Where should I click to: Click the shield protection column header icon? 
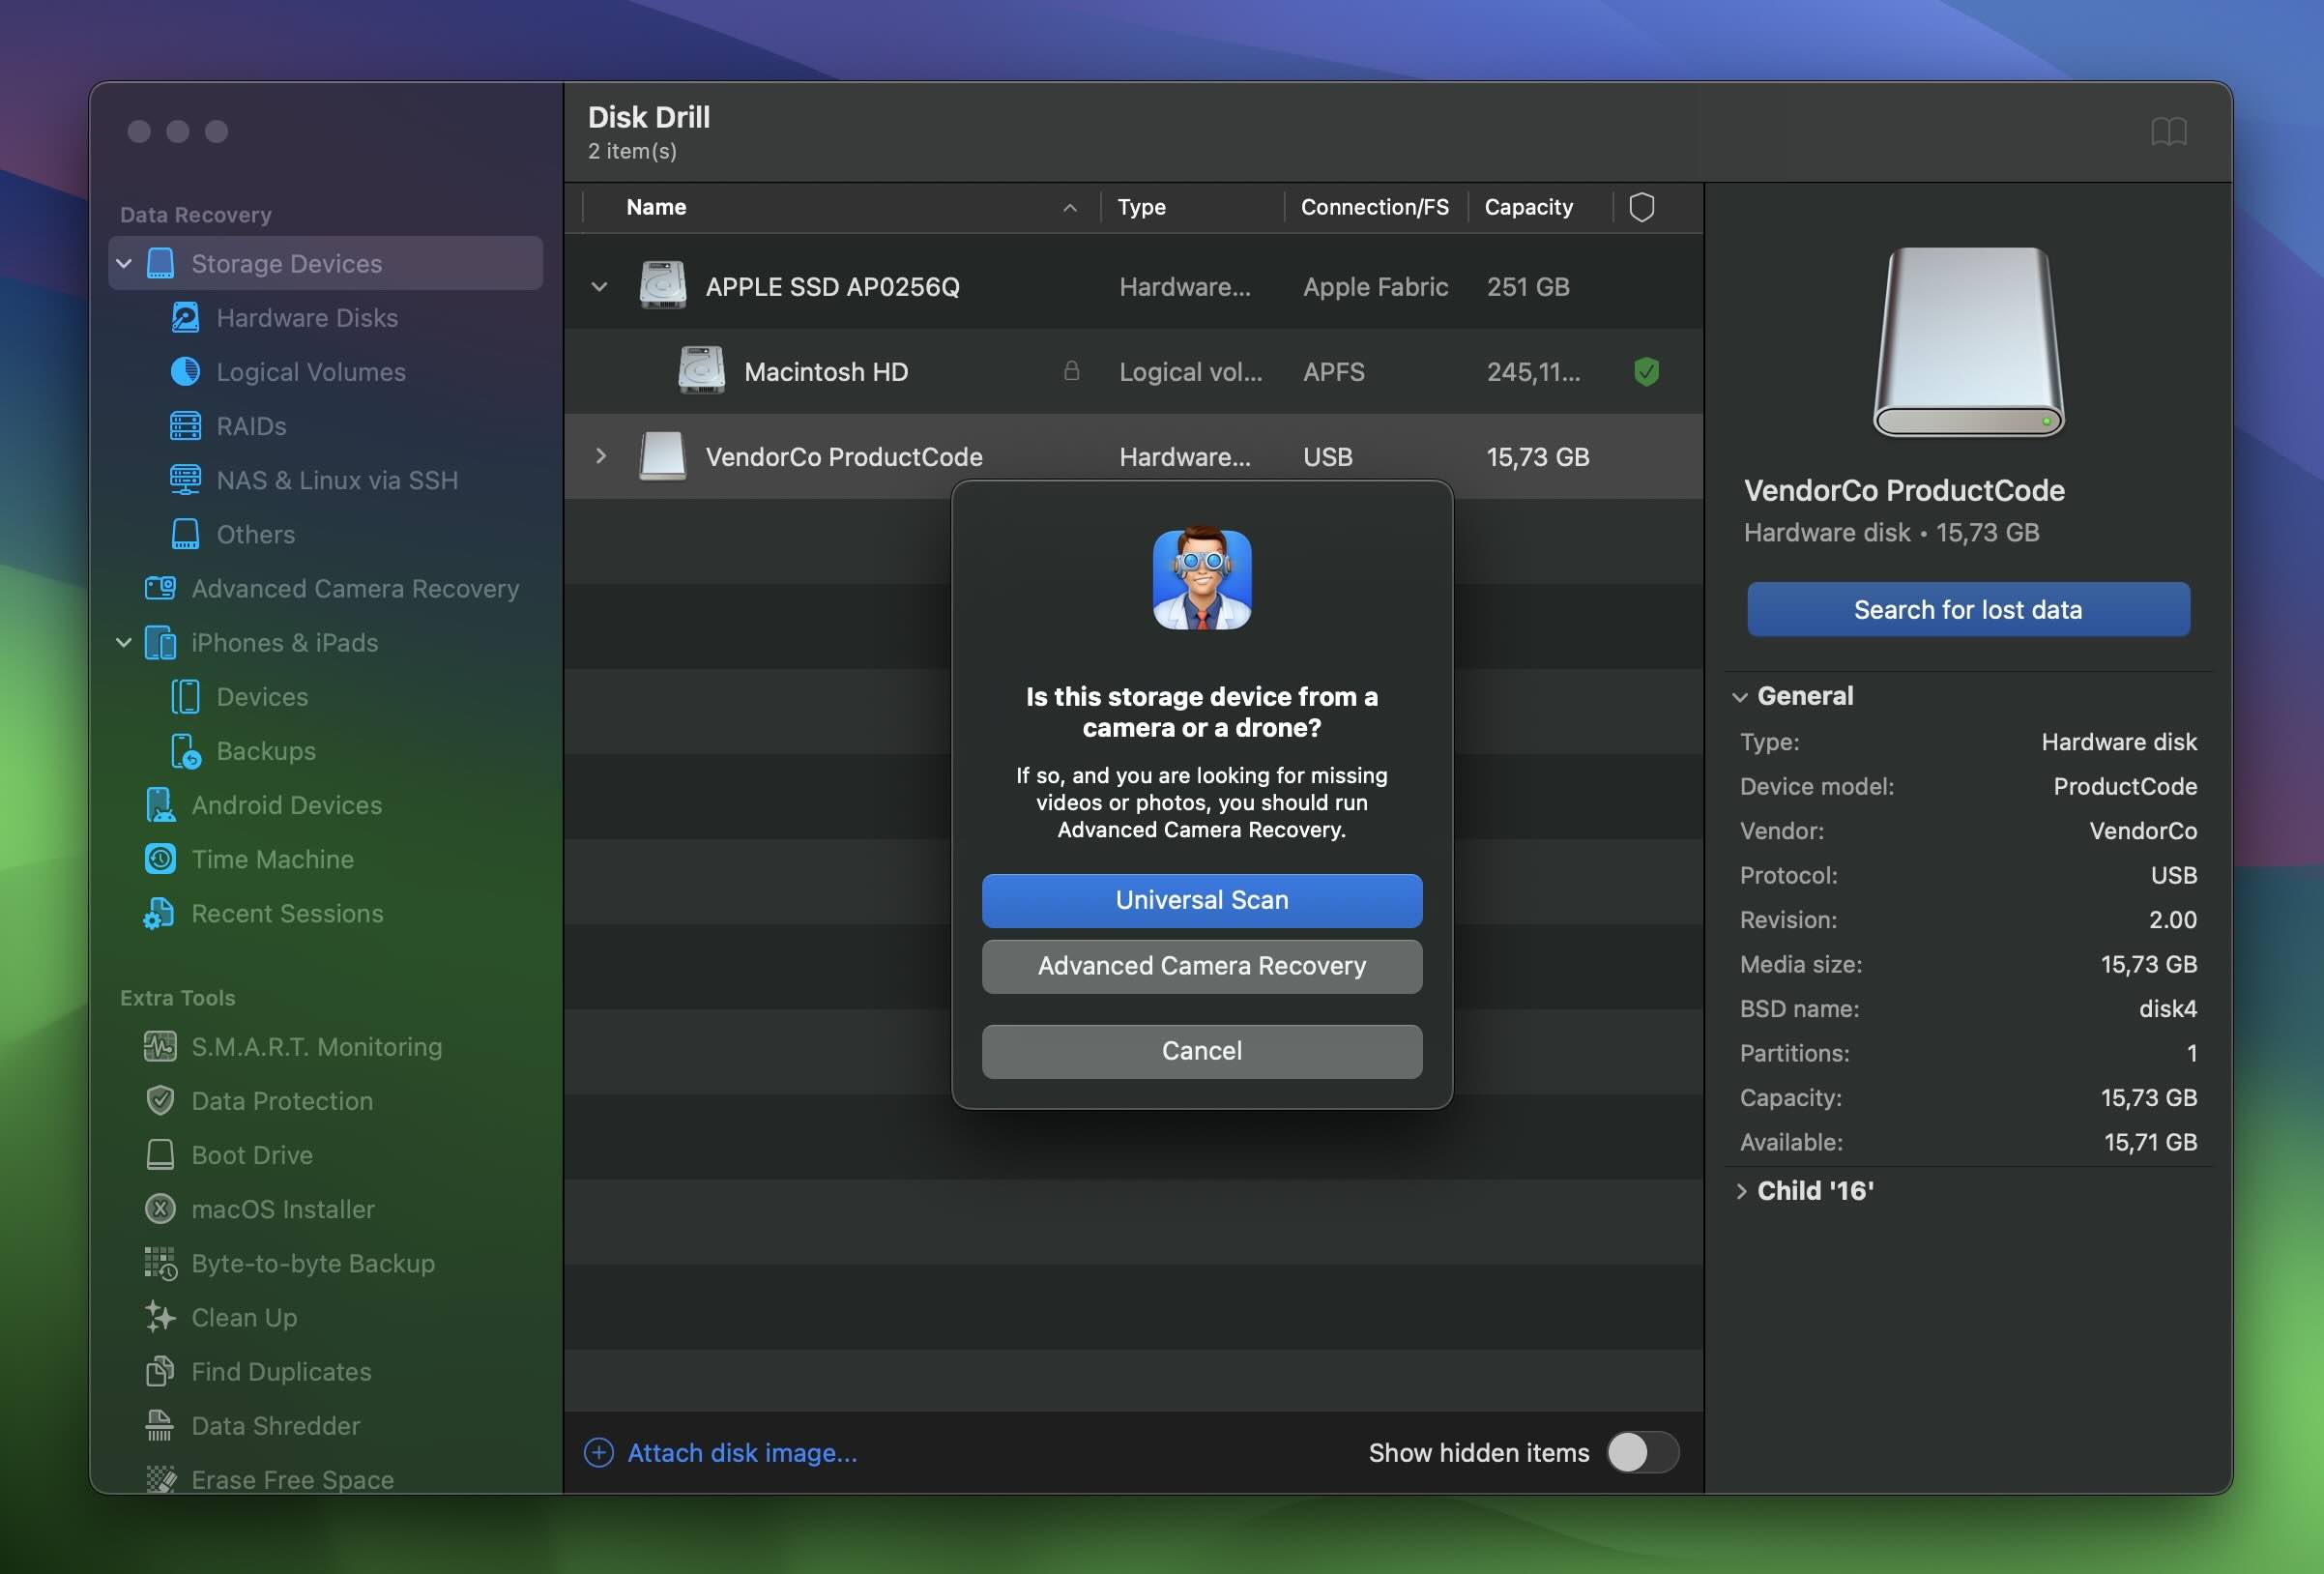click(1641, 207)
